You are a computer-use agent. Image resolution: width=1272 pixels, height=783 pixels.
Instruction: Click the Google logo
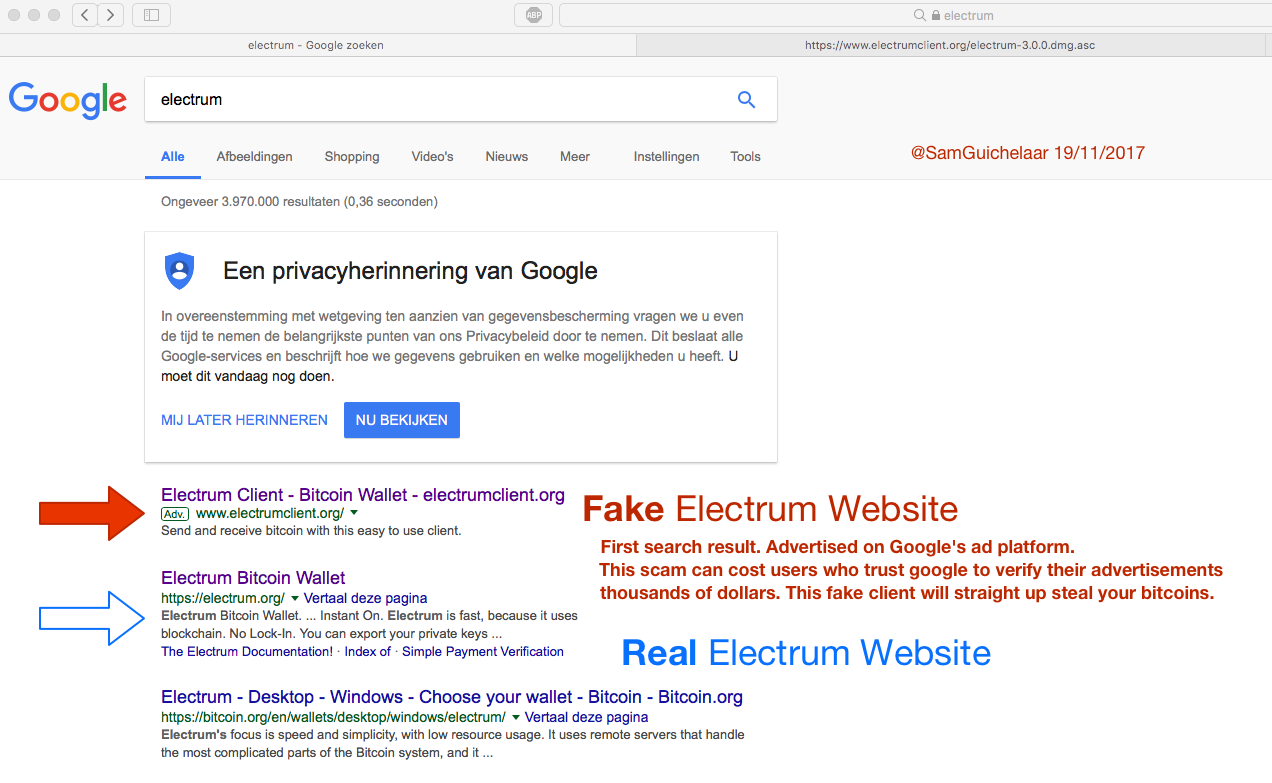pos(67,100)
